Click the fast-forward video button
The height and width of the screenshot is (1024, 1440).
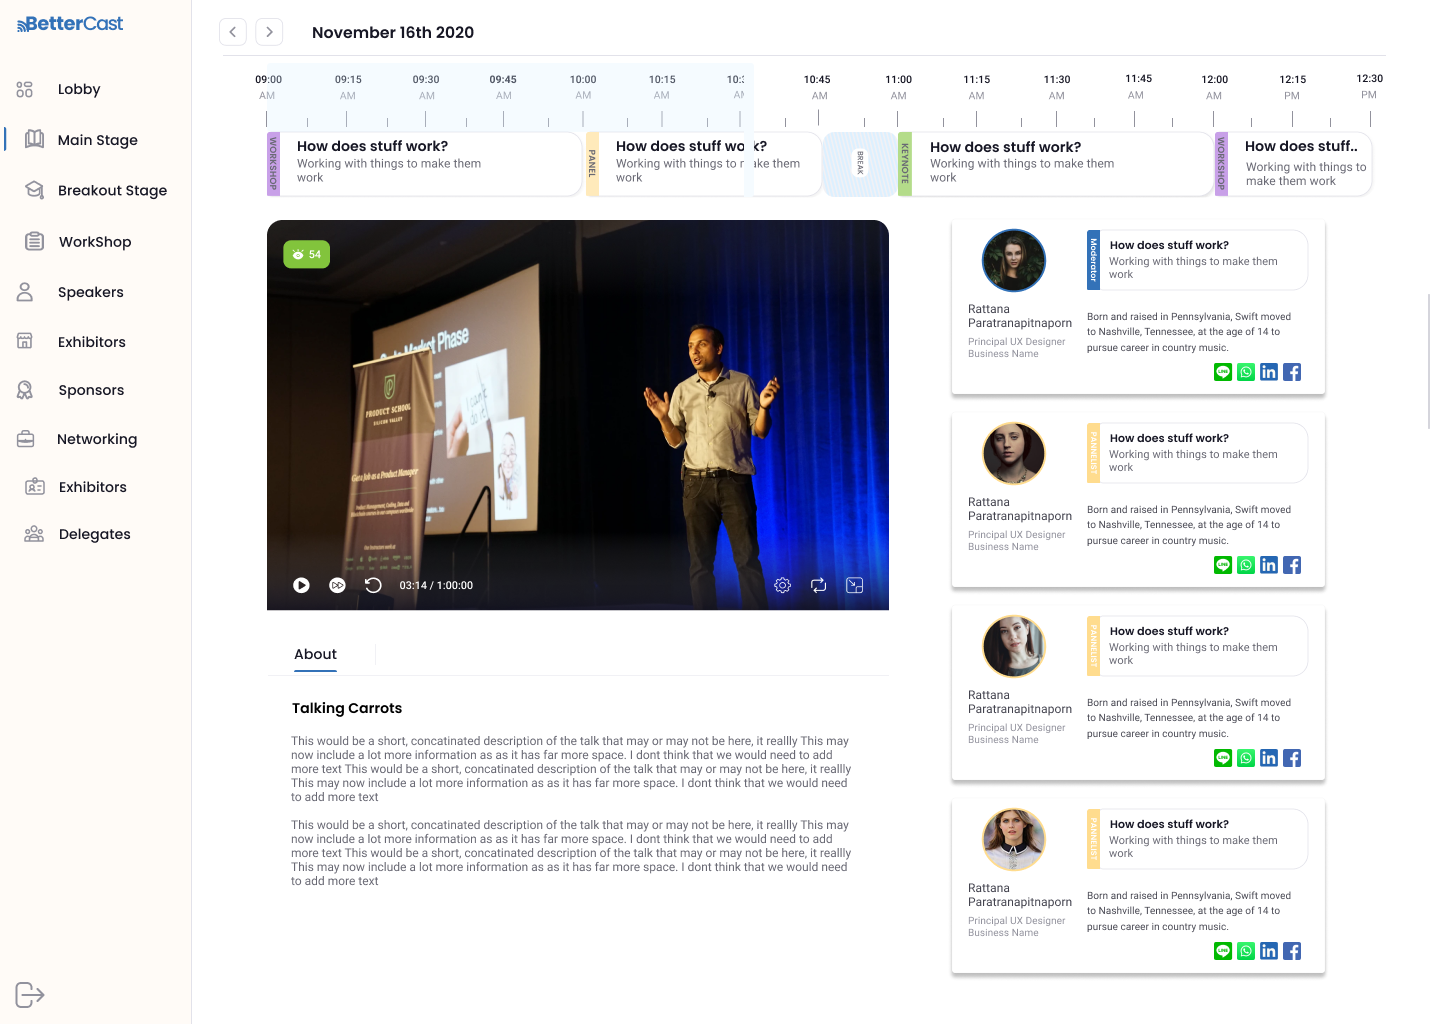(338, 585)
